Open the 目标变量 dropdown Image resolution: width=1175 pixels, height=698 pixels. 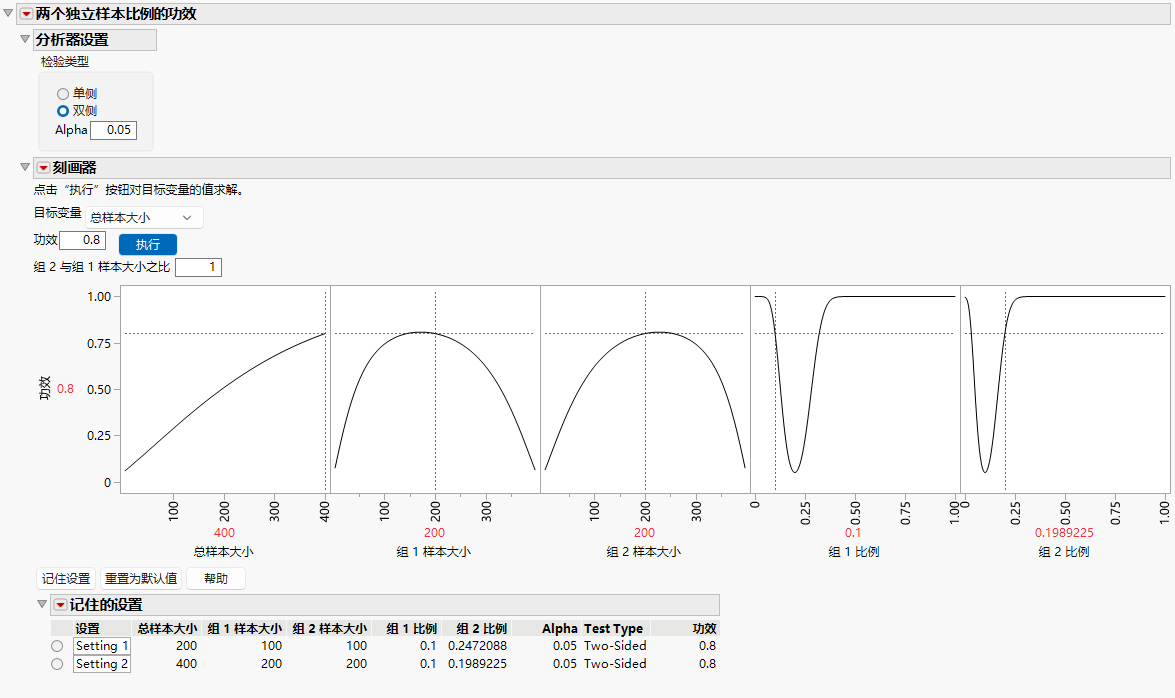pos(144,217)
